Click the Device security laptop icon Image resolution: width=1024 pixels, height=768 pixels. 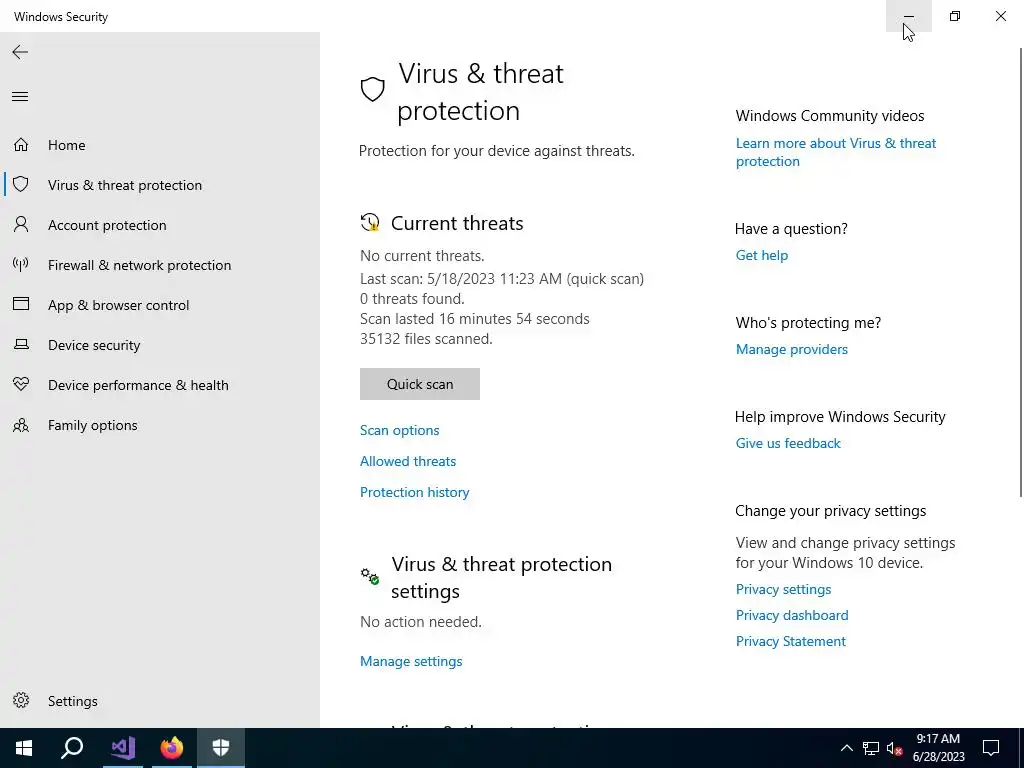pyautogui.click(x=21, y=344)
